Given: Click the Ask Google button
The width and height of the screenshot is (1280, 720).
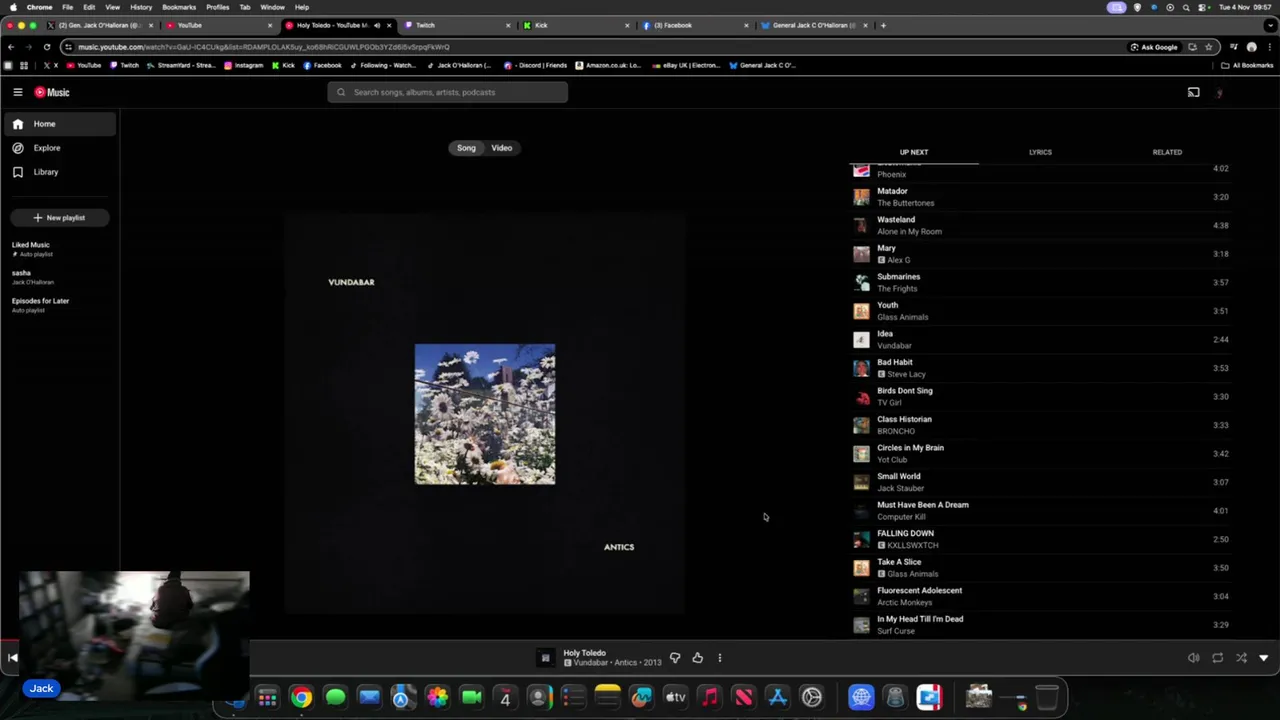Looking at the screenshot, I should pyautogui.click(x=1154, y=47).
